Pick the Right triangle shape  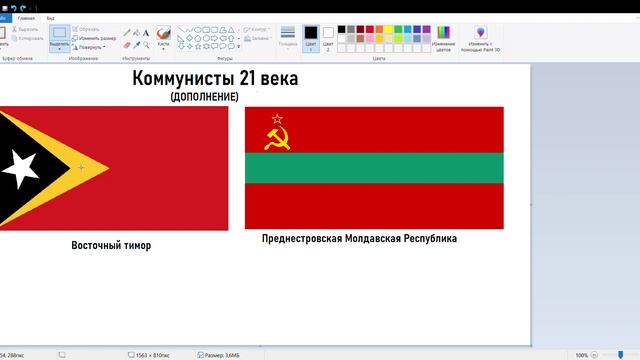click(x=181, y=38)
